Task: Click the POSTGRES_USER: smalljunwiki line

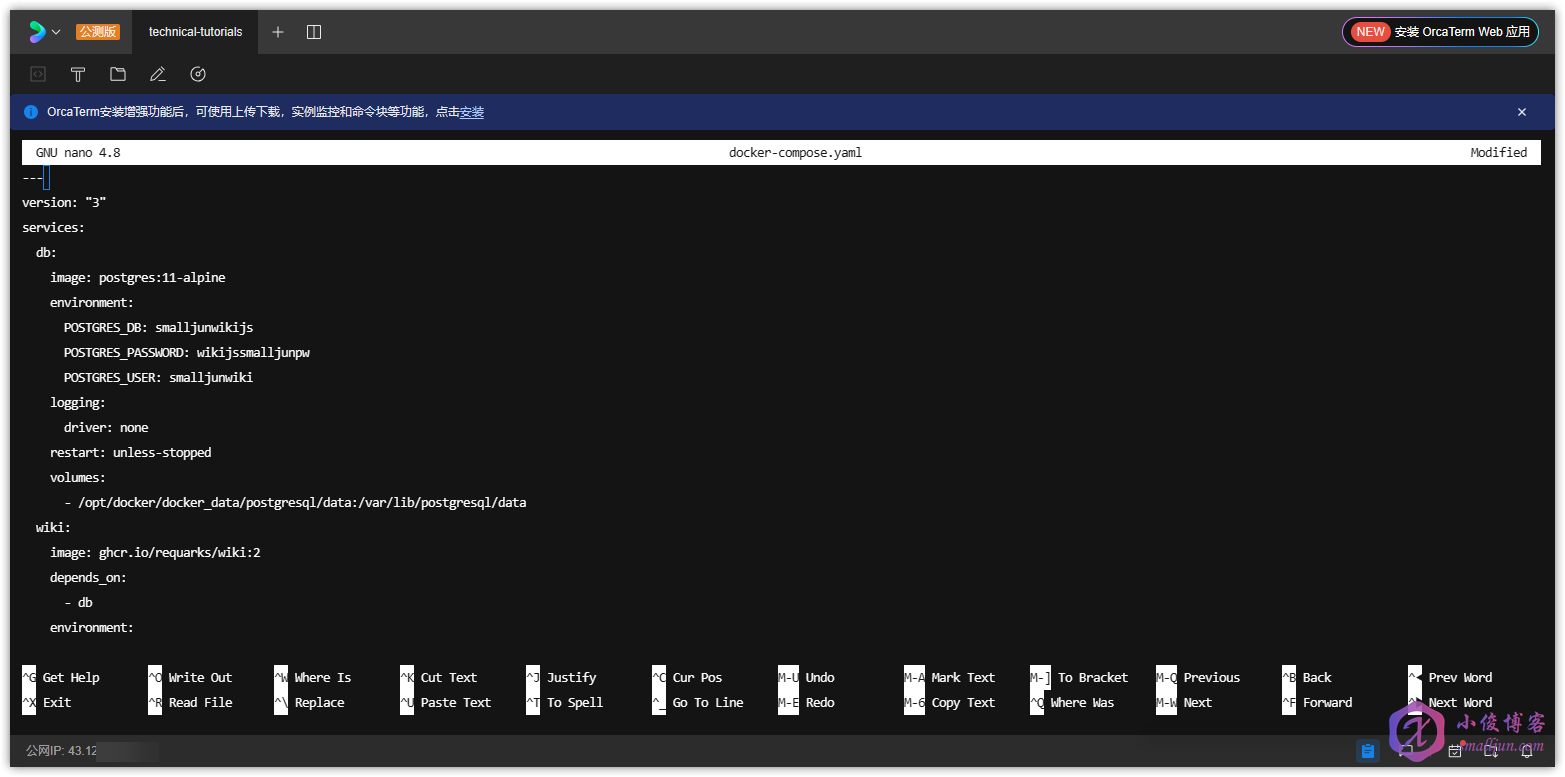Action: 159,378
